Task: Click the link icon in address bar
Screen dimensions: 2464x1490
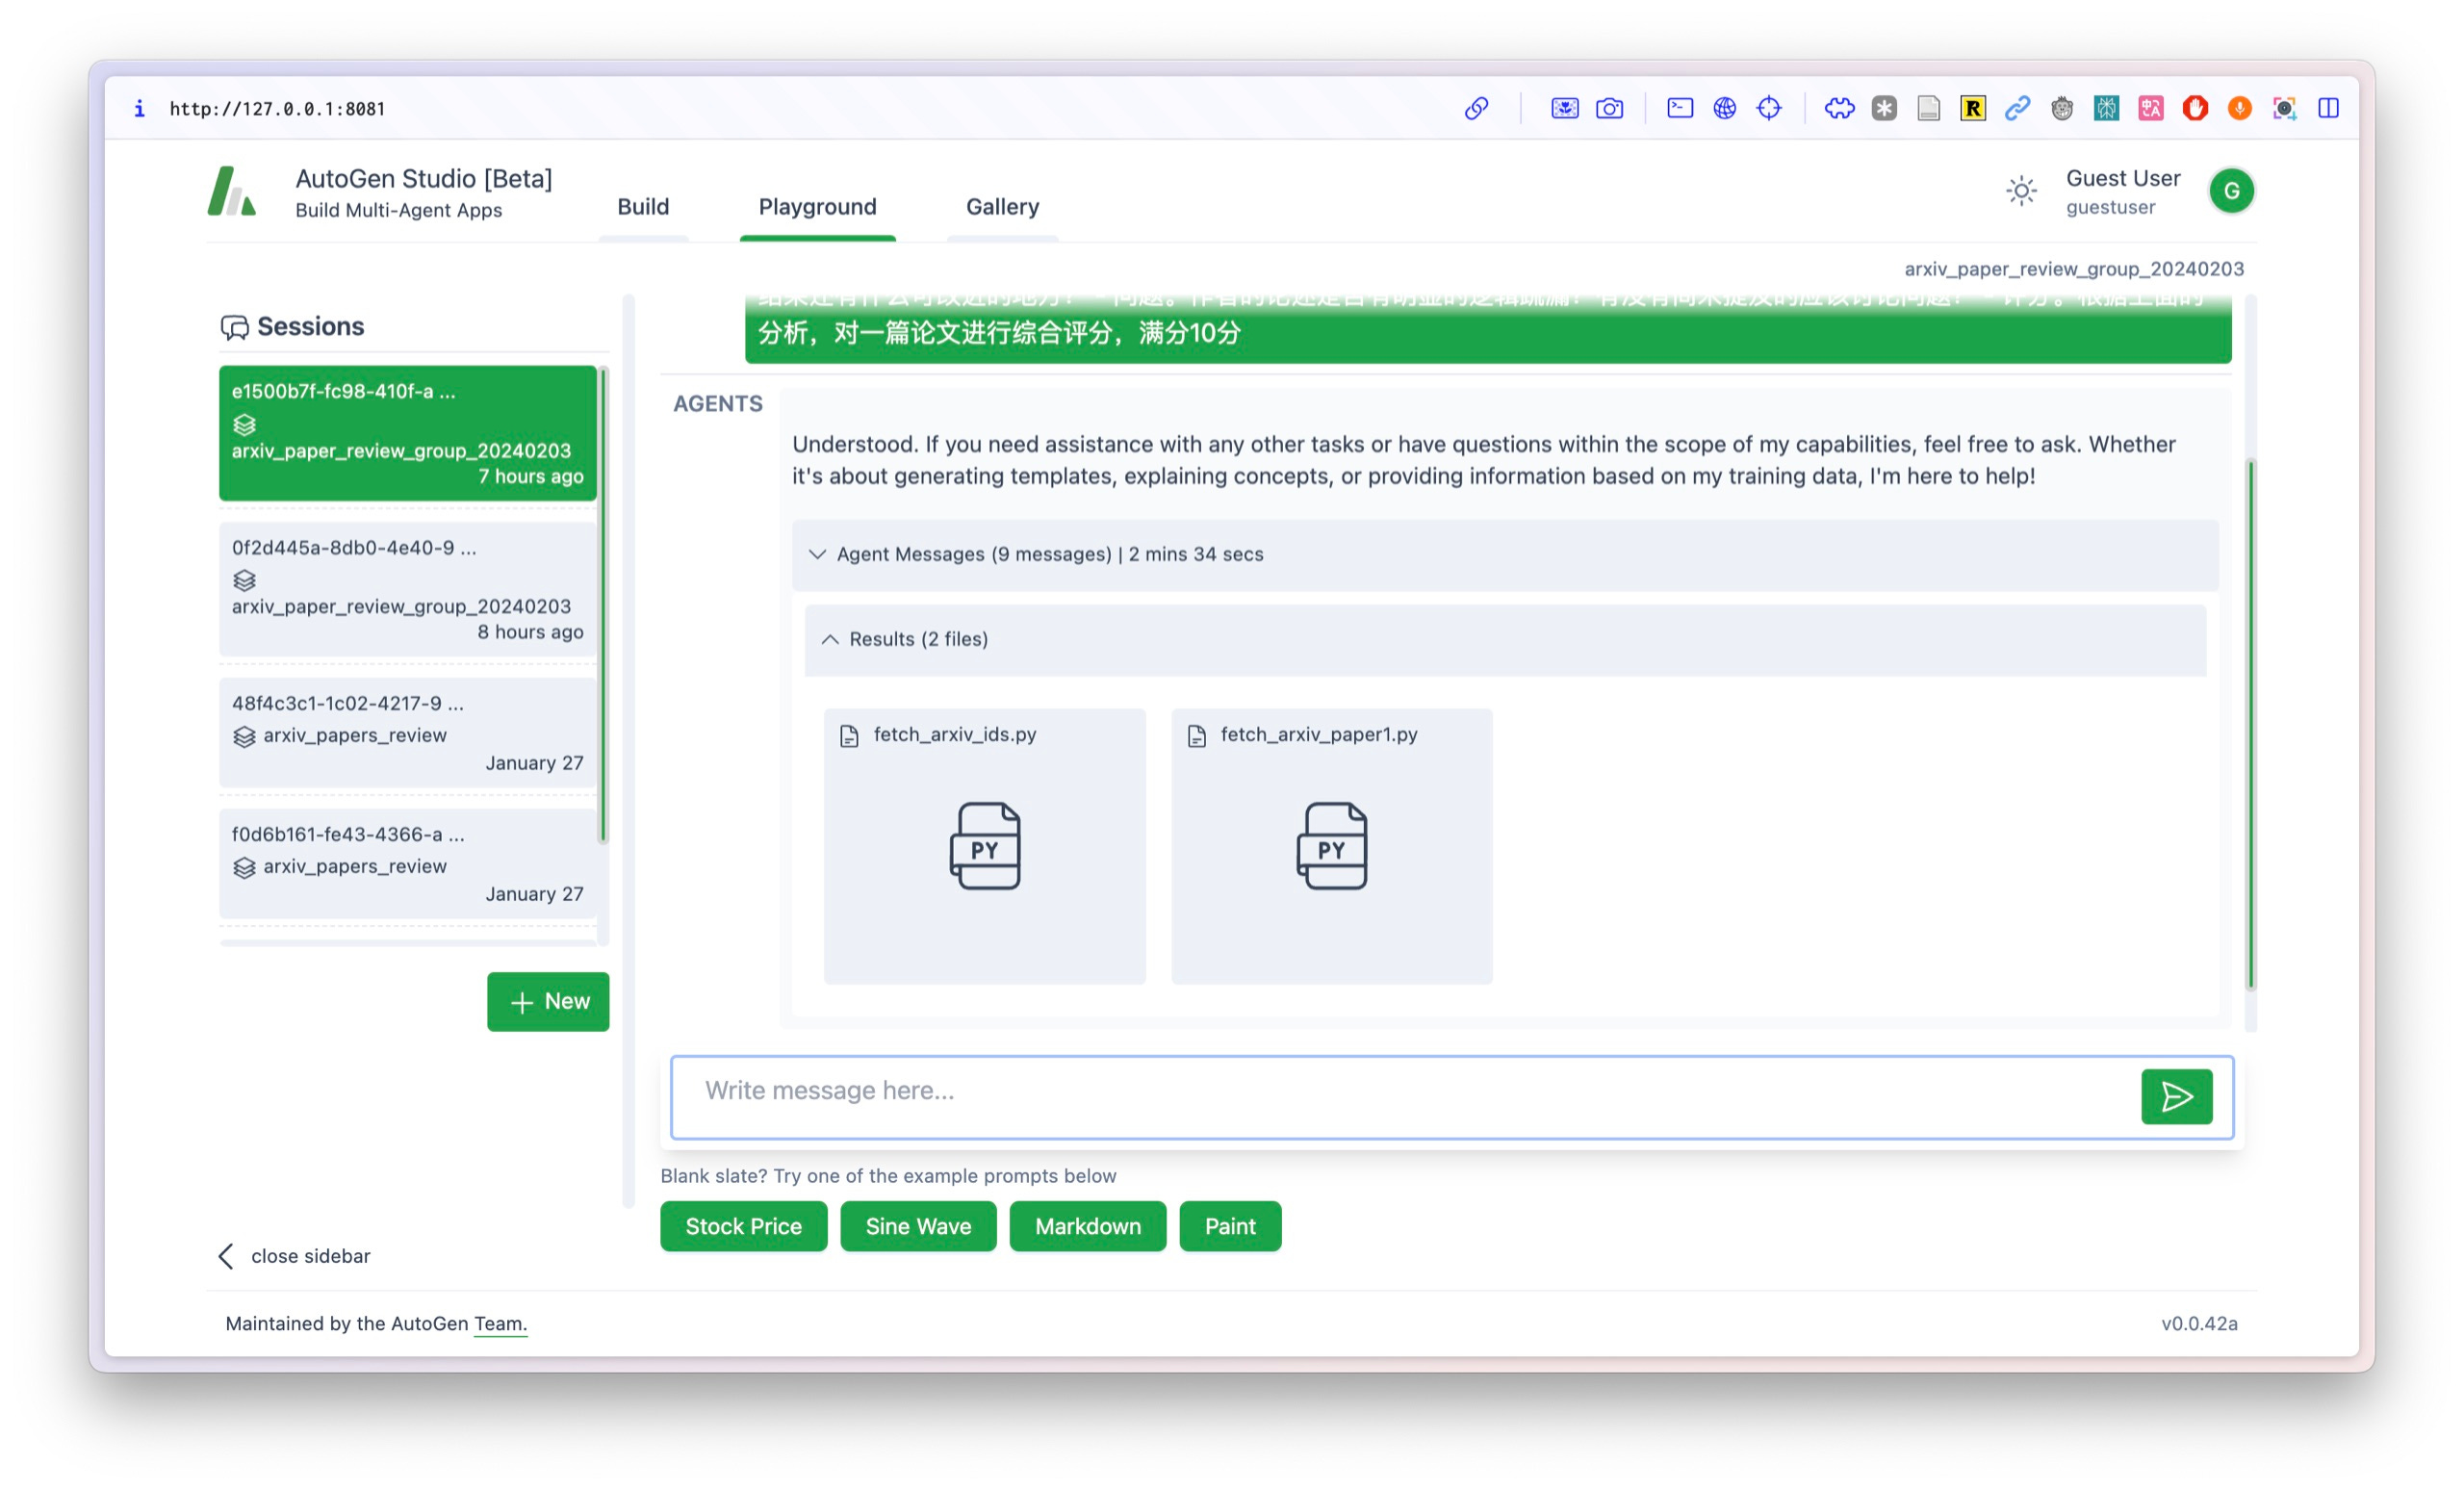Action: [x=1476, y=108]
